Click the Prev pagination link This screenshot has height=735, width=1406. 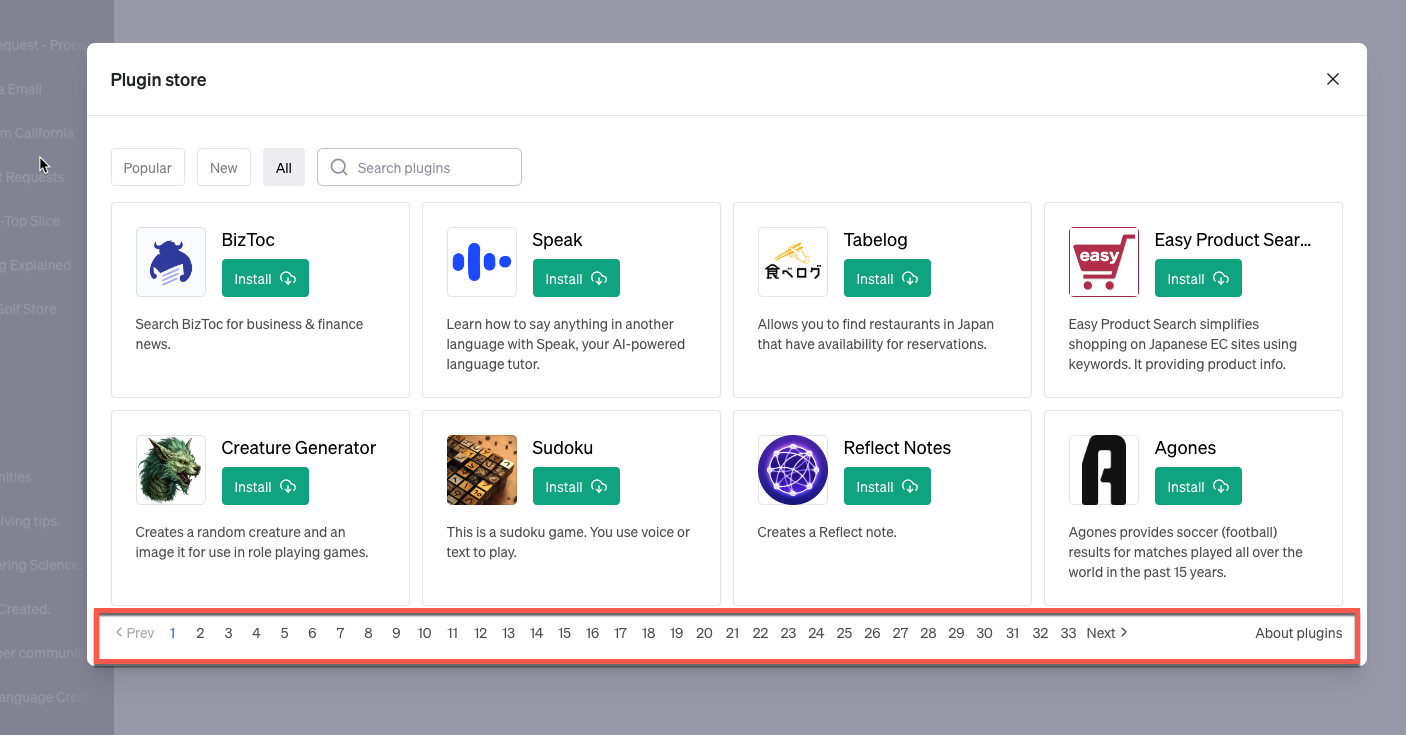coord(135,633)
